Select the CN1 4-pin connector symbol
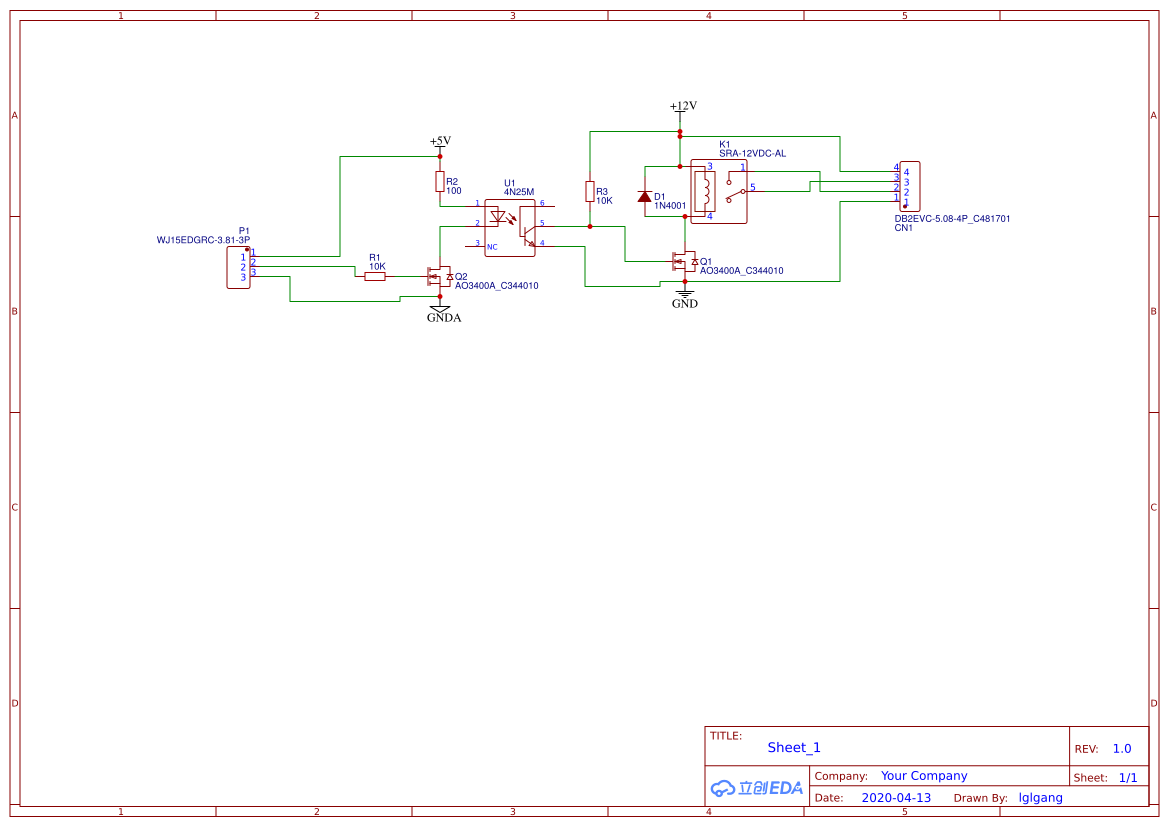 (910, 186)
